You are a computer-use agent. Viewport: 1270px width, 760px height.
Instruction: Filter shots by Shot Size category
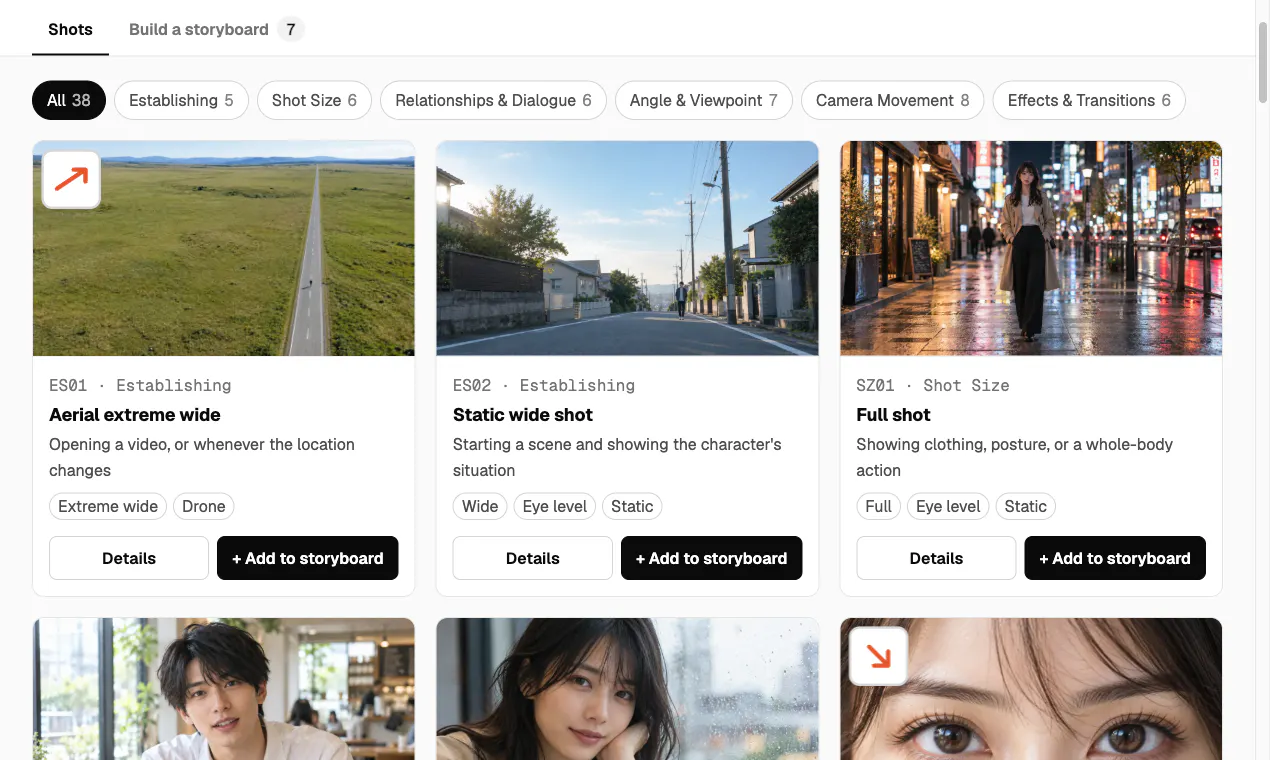pos(314,100)
